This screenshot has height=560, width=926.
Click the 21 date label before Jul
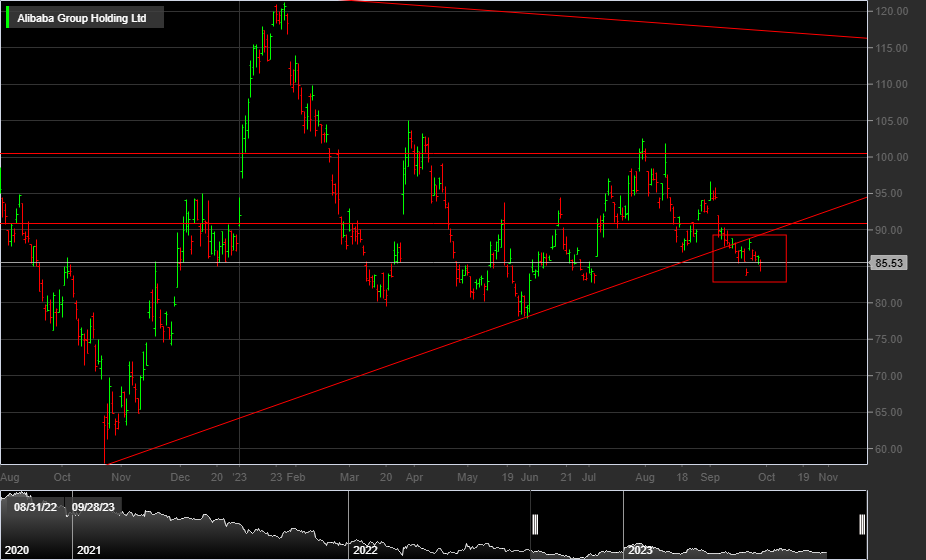566,477
